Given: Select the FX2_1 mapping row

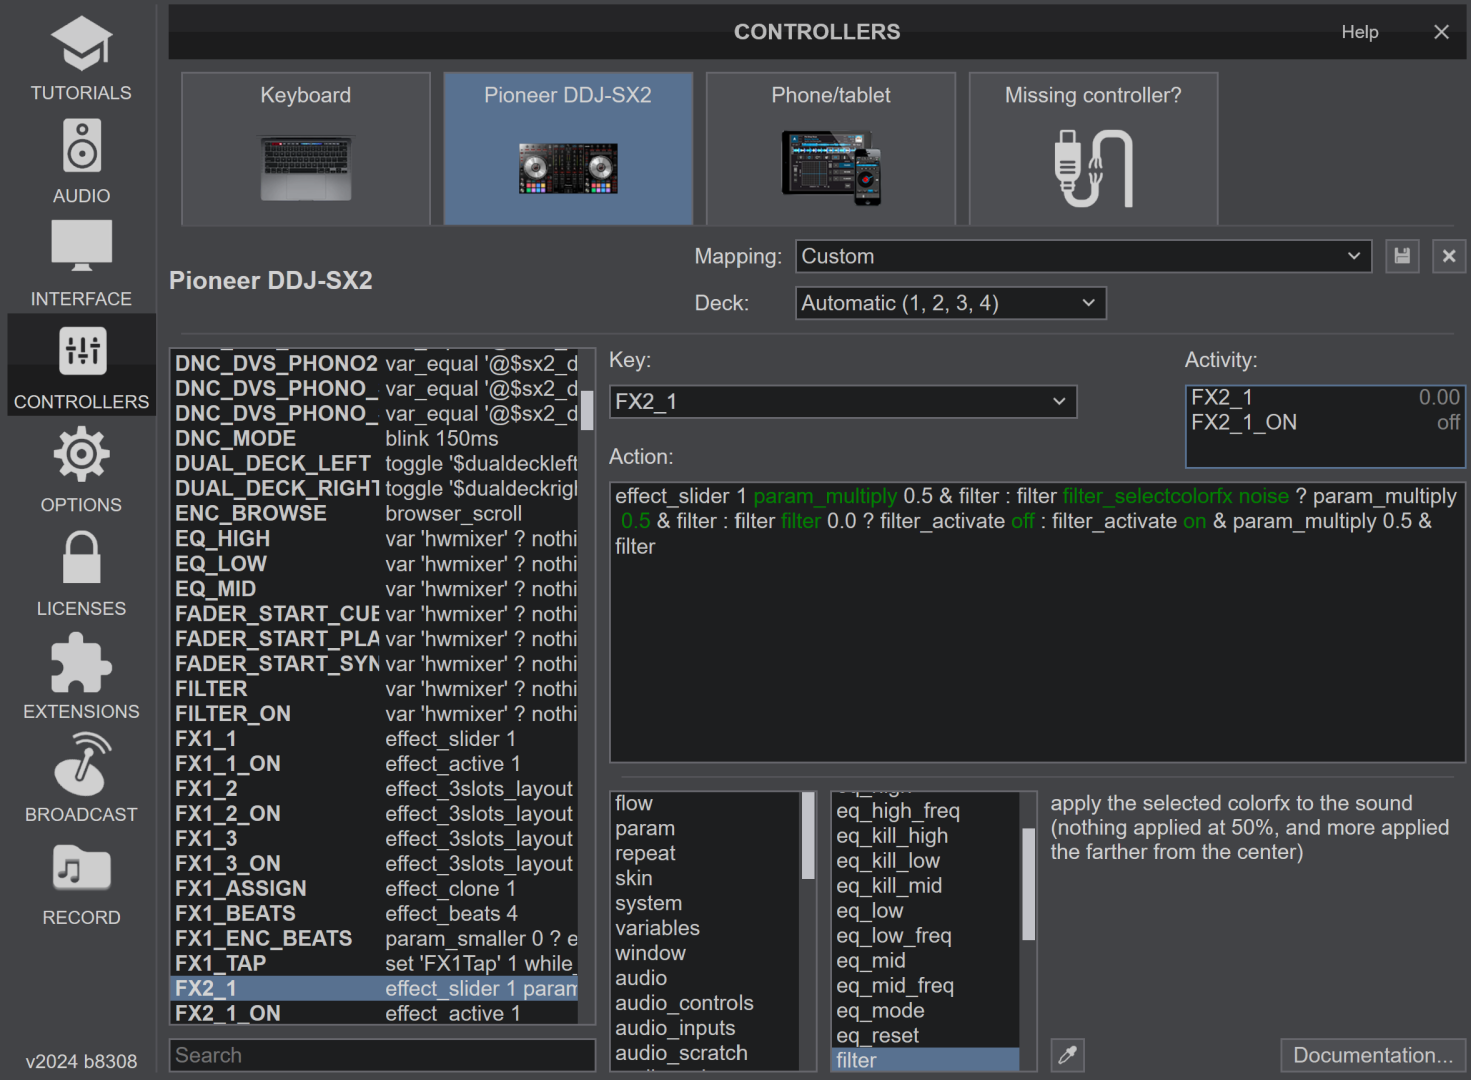Looking at the screenshot, I should click(374, 988).
